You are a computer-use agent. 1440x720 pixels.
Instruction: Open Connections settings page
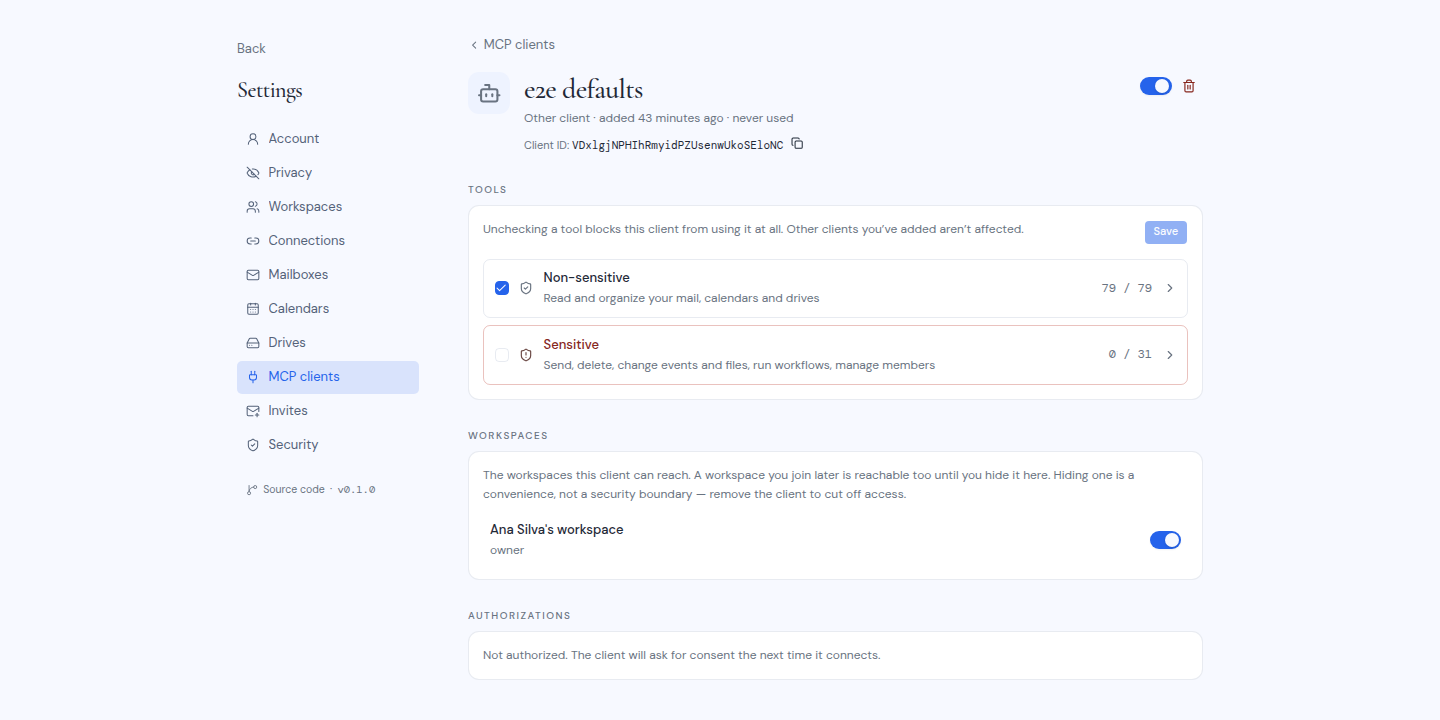(x=328, y=241)
